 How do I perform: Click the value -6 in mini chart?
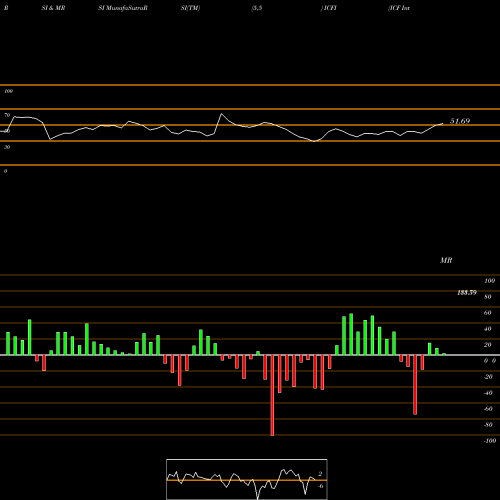320,486
